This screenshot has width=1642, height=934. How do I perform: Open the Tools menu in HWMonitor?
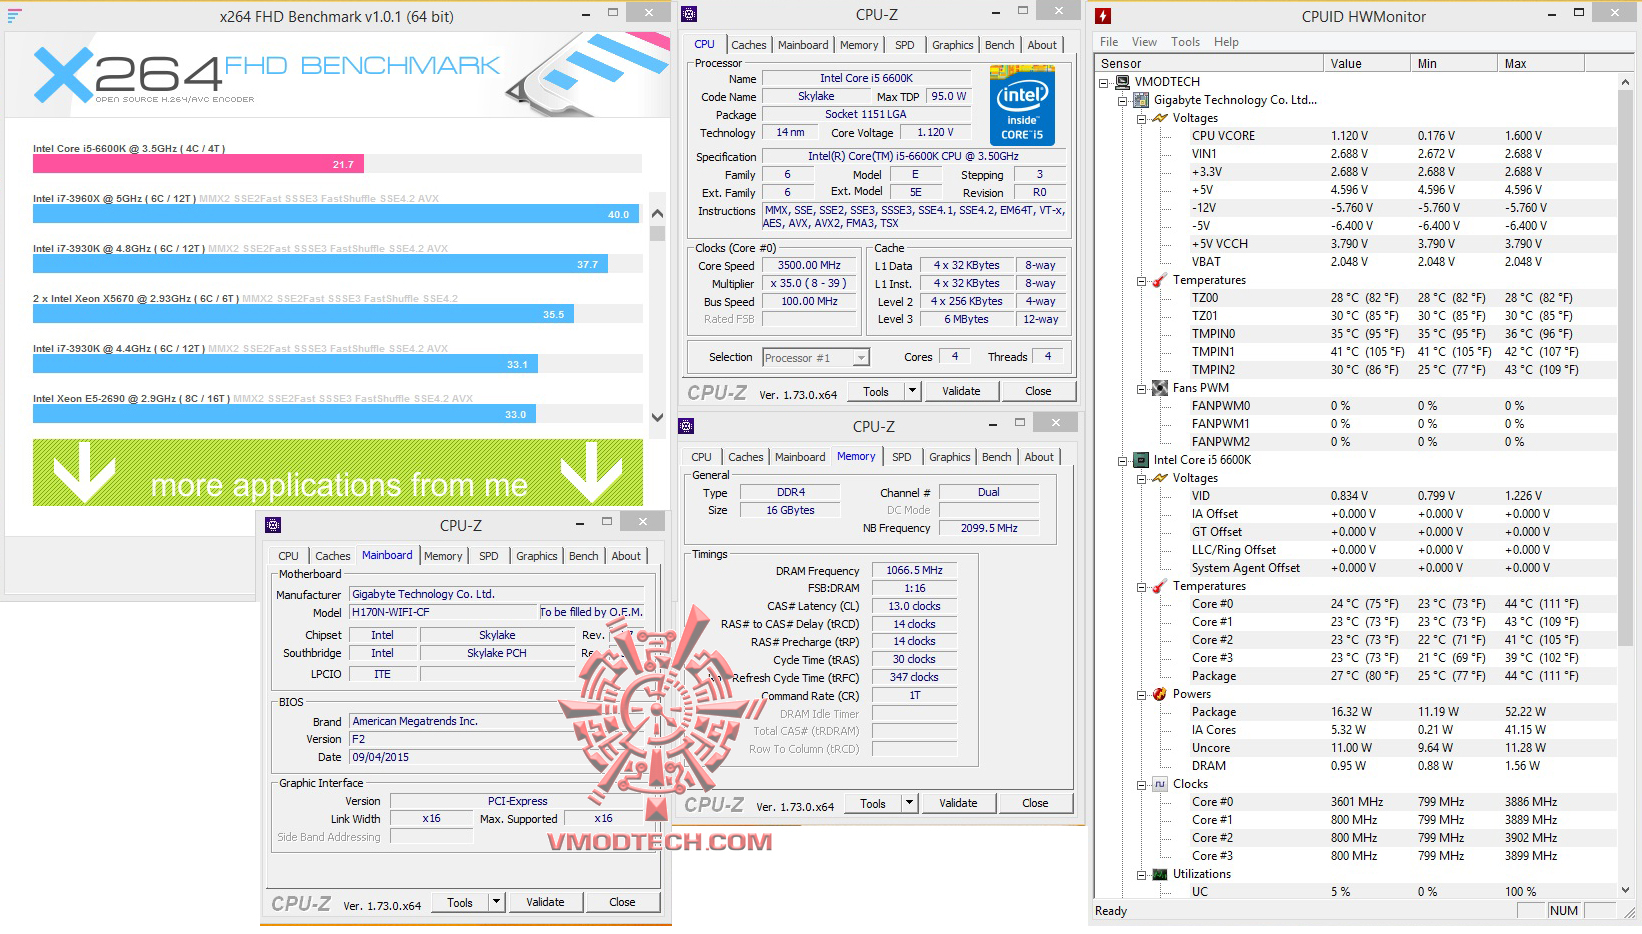point(1185,42)
